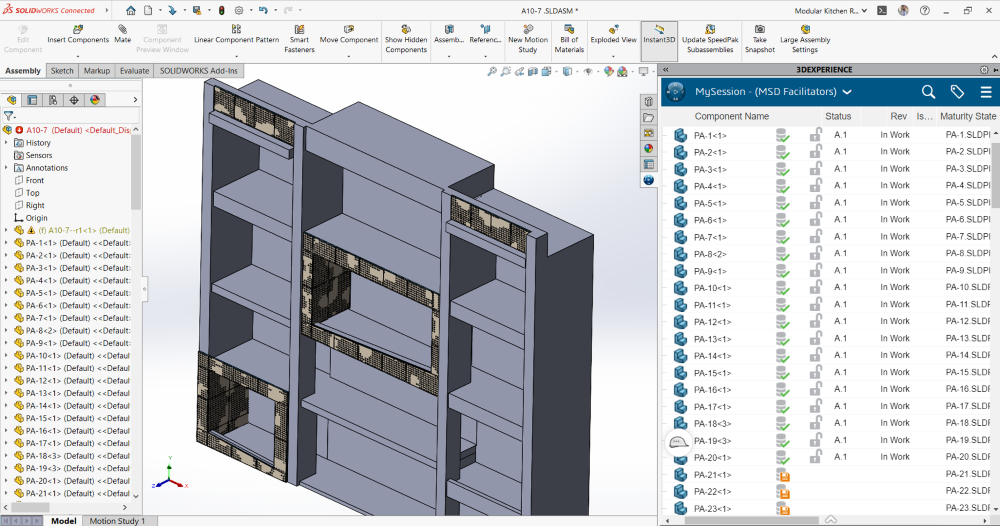This screenshot has height=526, width=1000.
Task: Click the Component Name column header
Action: pyautogui.click(x=732, y=116)
